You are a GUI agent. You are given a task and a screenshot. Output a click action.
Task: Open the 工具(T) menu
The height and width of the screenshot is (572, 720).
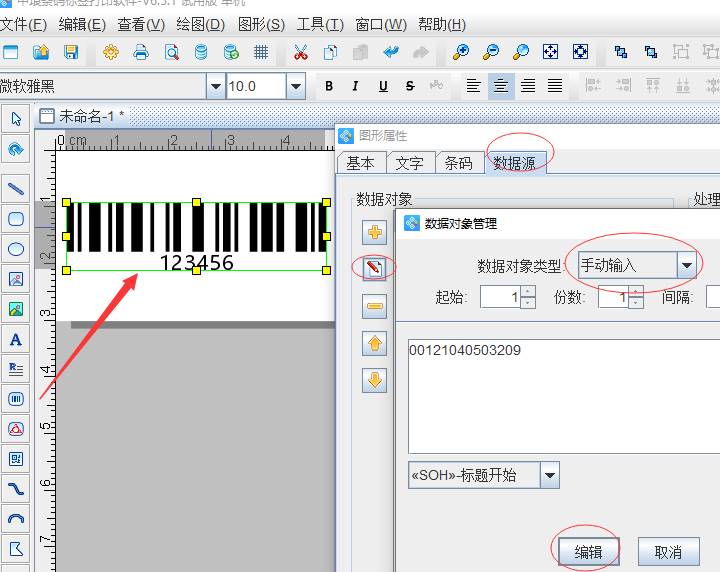[x=320, y=24]
